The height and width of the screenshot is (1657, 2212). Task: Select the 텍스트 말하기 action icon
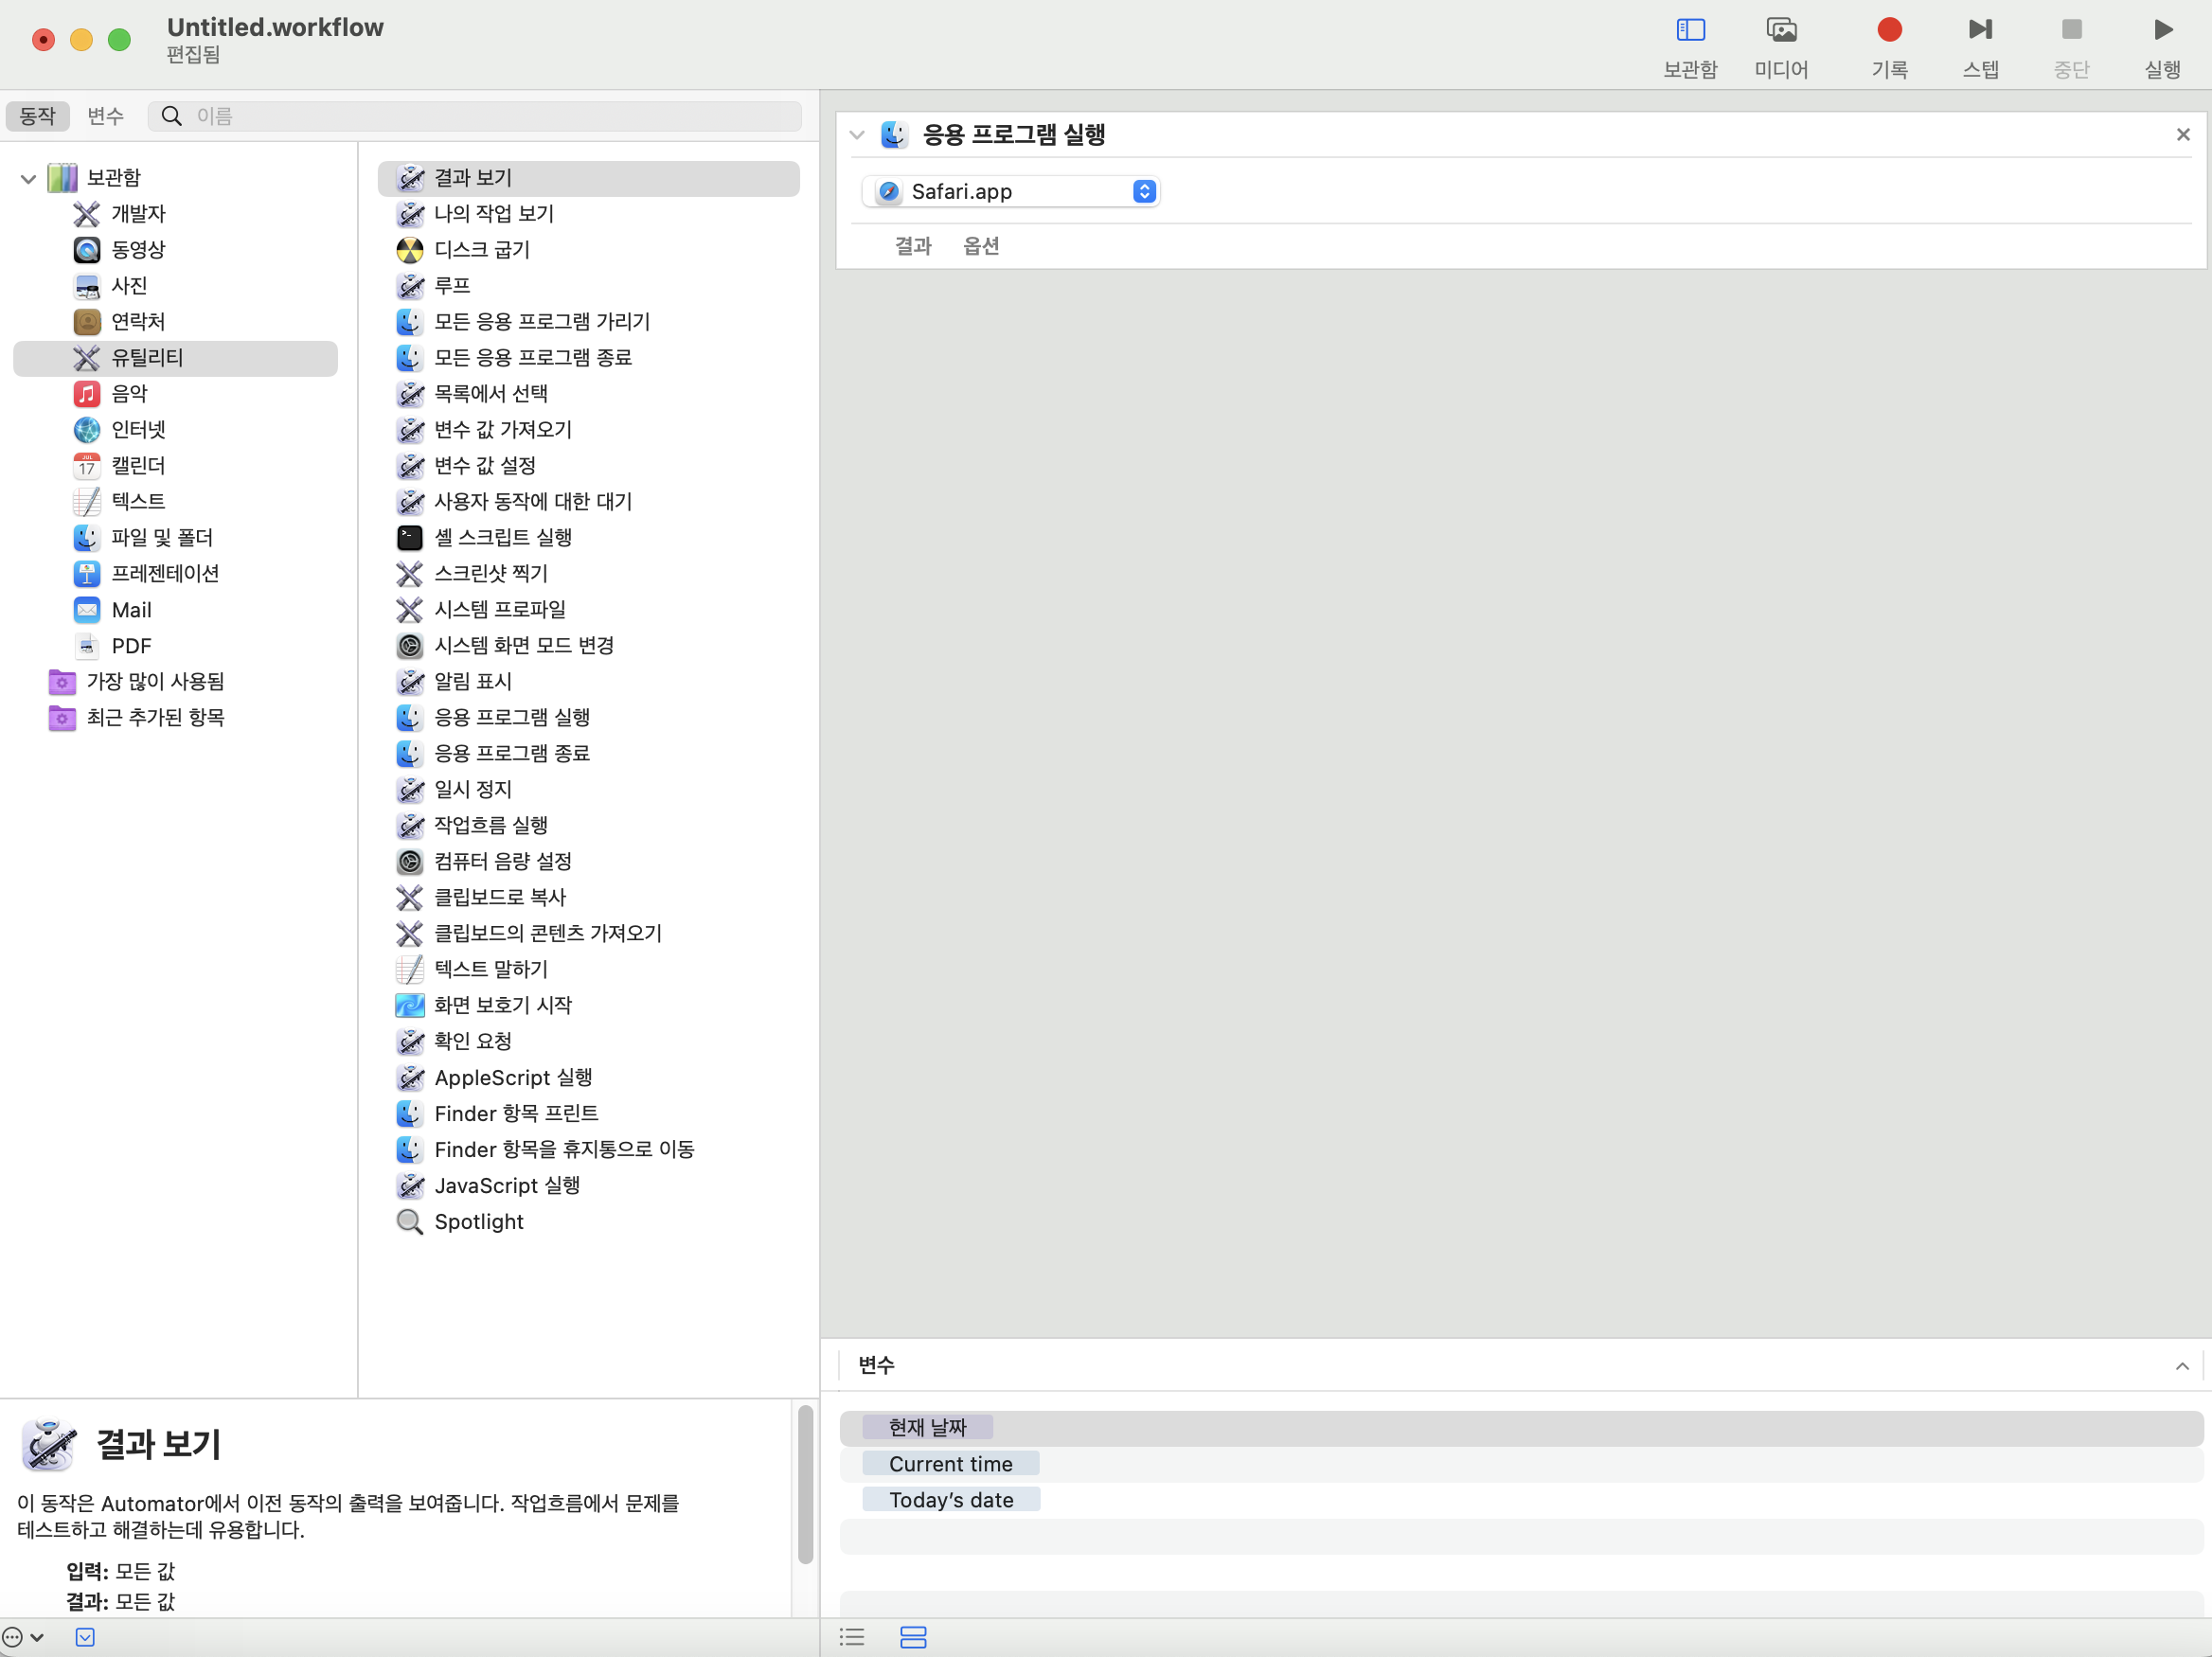[x=410, y=970]
